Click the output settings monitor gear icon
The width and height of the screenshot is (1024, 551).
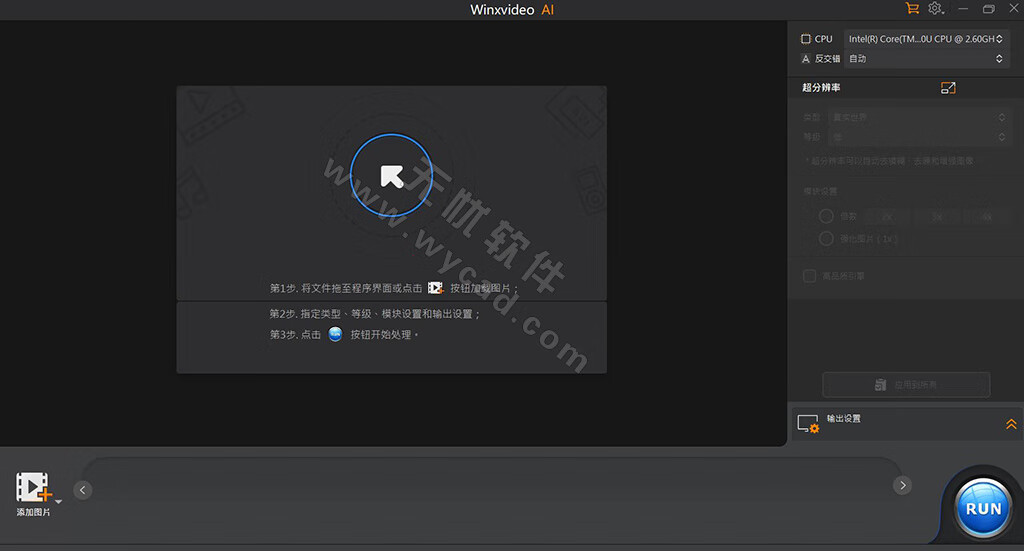[x=808, y=424]
